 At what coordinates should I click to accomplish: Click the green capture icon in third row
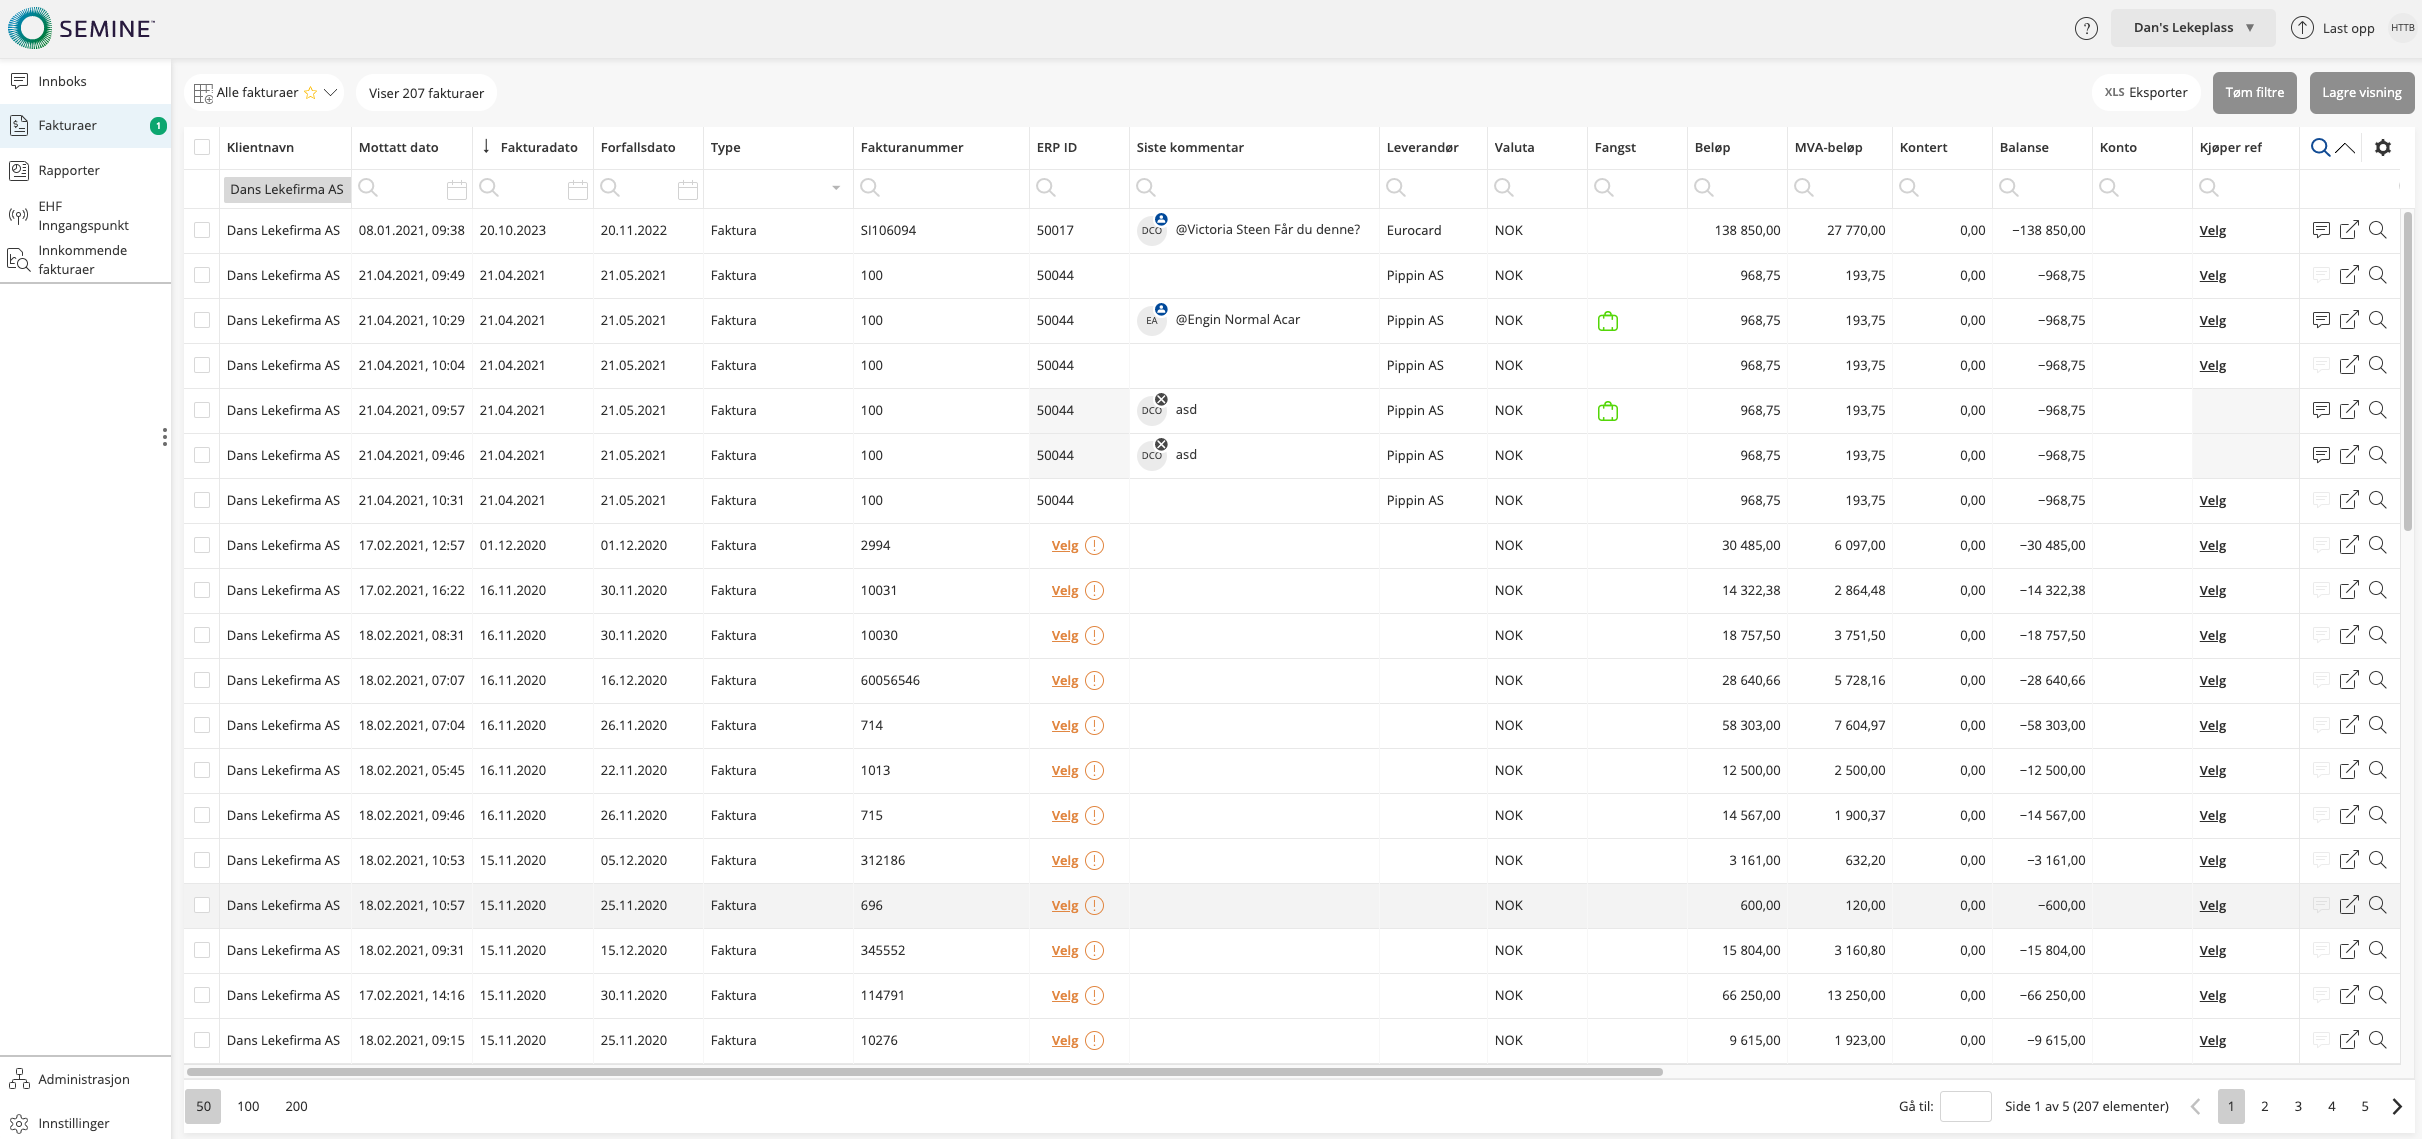[1607, 321]
